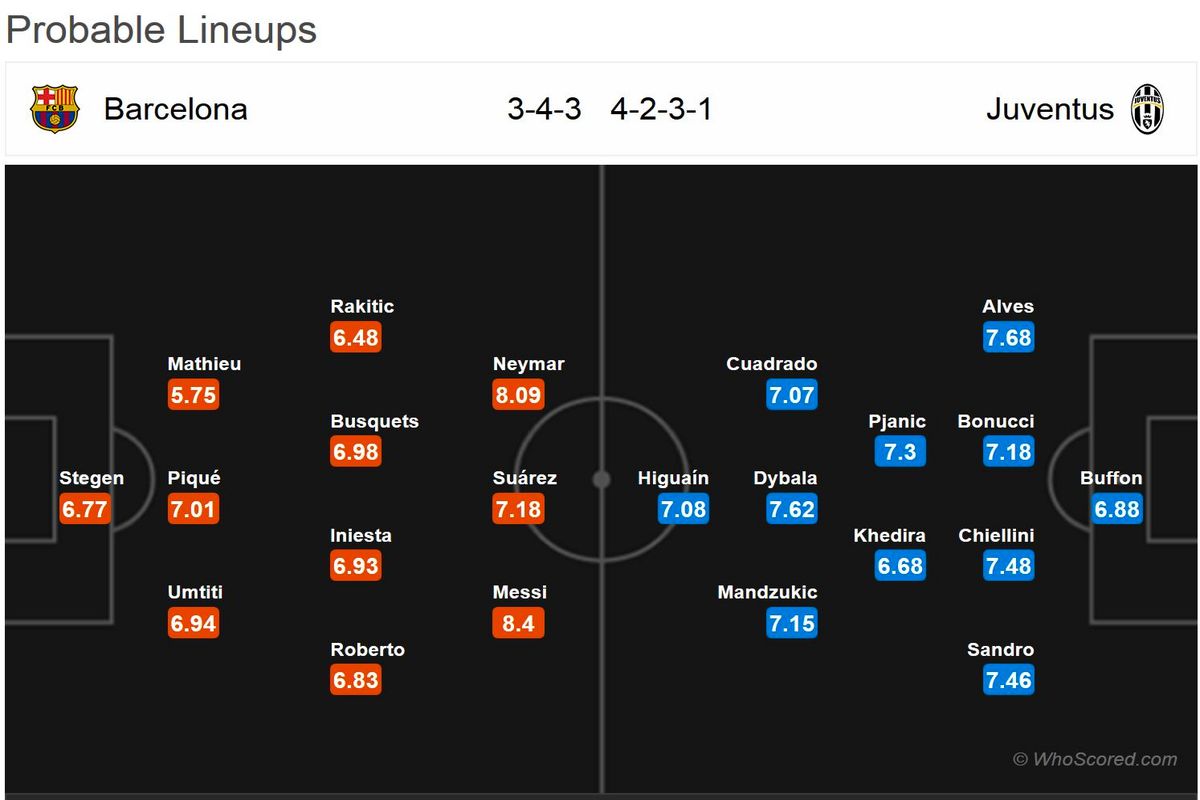Open the Juventus team name link
Image resolution: width=1200 pixels, height=800 pixels.
tap(1049, 109)
